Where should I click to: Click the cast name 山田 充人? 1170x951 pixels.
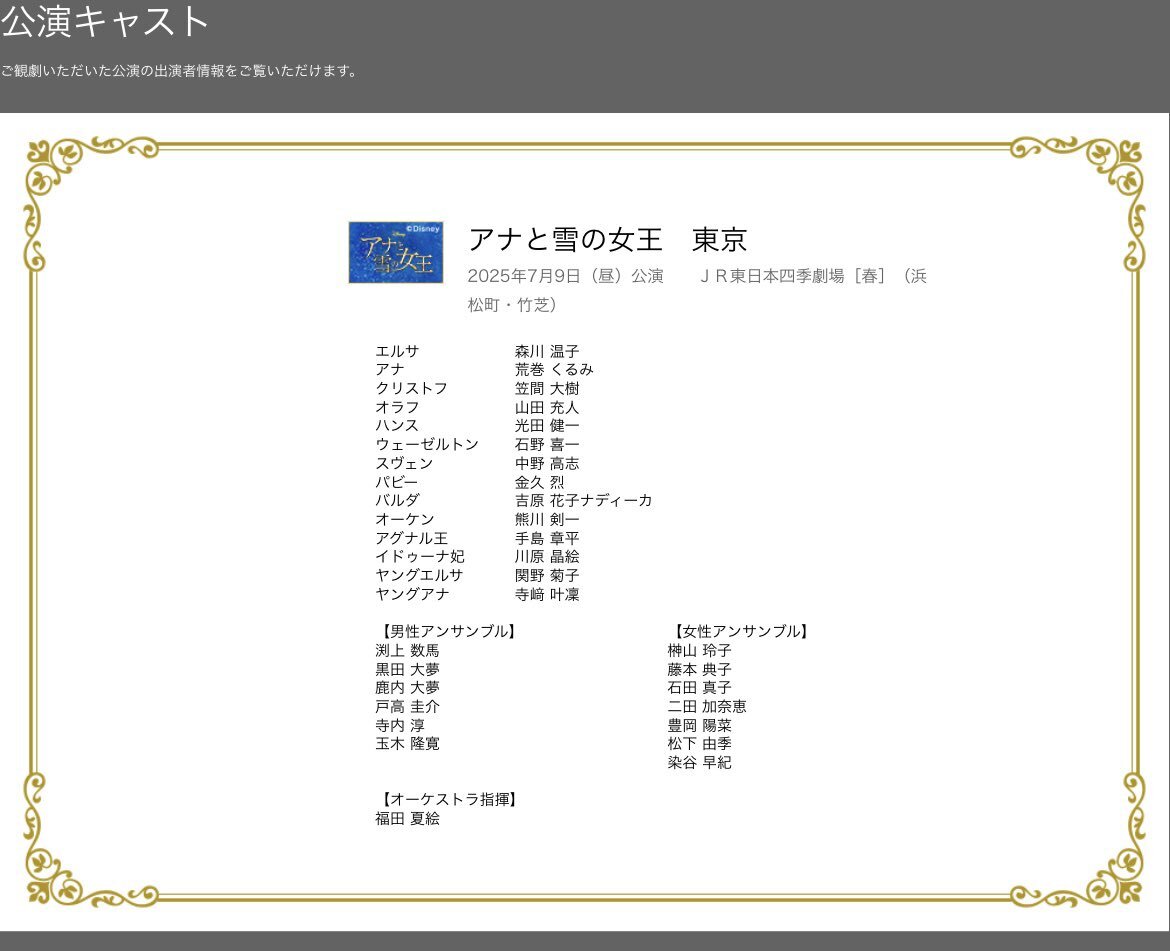[547, 407]
